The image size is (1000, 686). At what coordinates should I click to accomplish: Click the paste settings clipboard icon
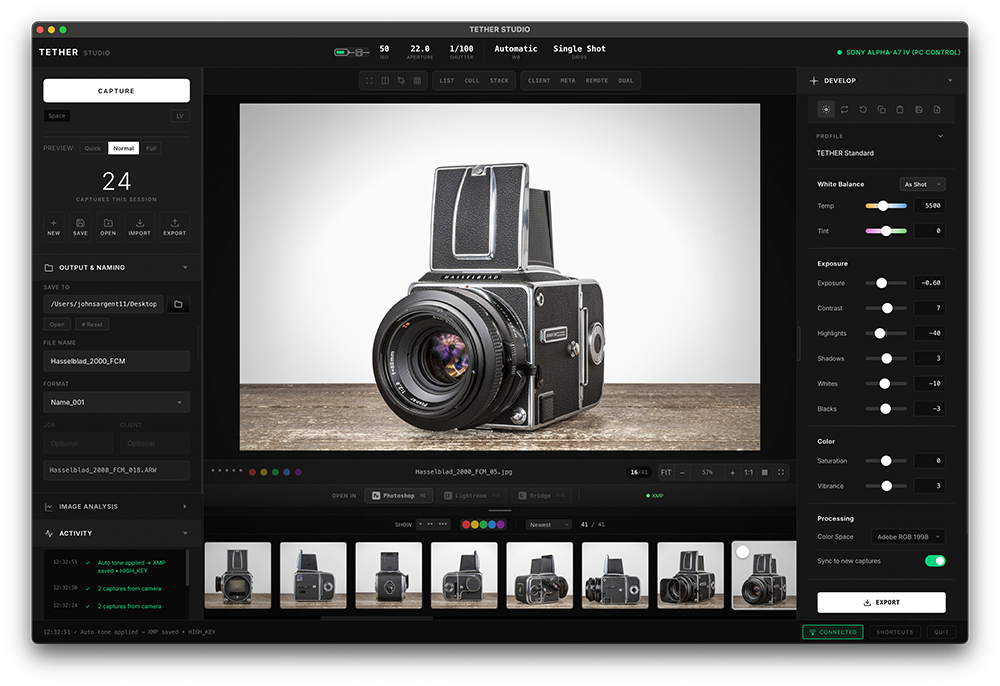coord(900,110)
